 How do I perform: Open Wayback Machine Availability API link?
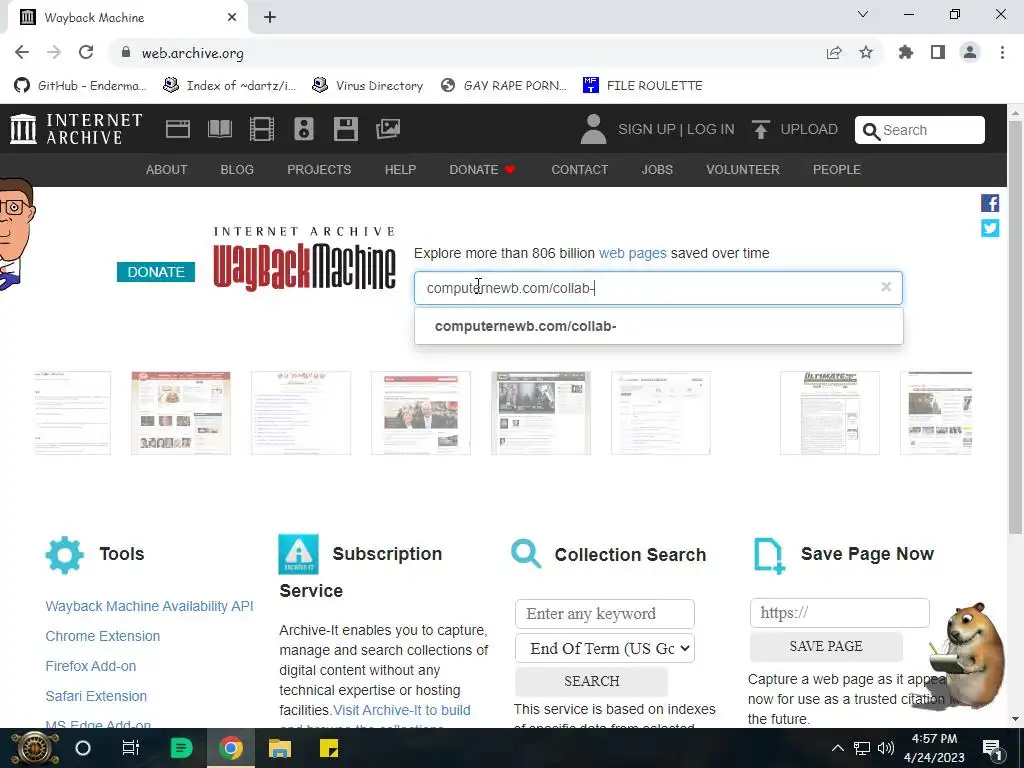[x=150, y=606]
